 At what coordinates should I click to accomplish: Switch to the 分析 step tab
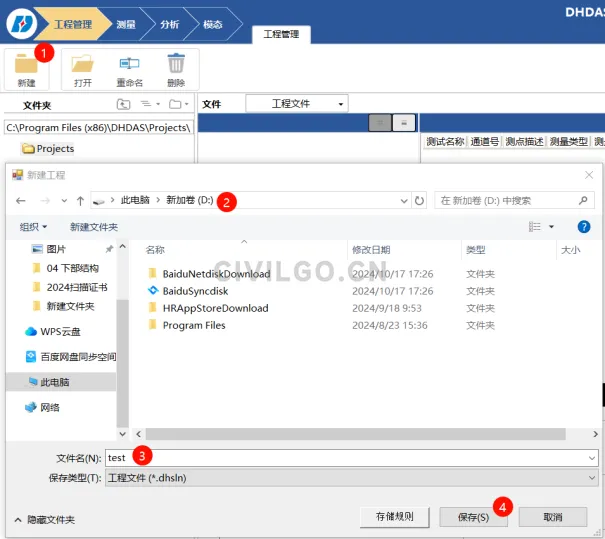click(x=170, y=23)
